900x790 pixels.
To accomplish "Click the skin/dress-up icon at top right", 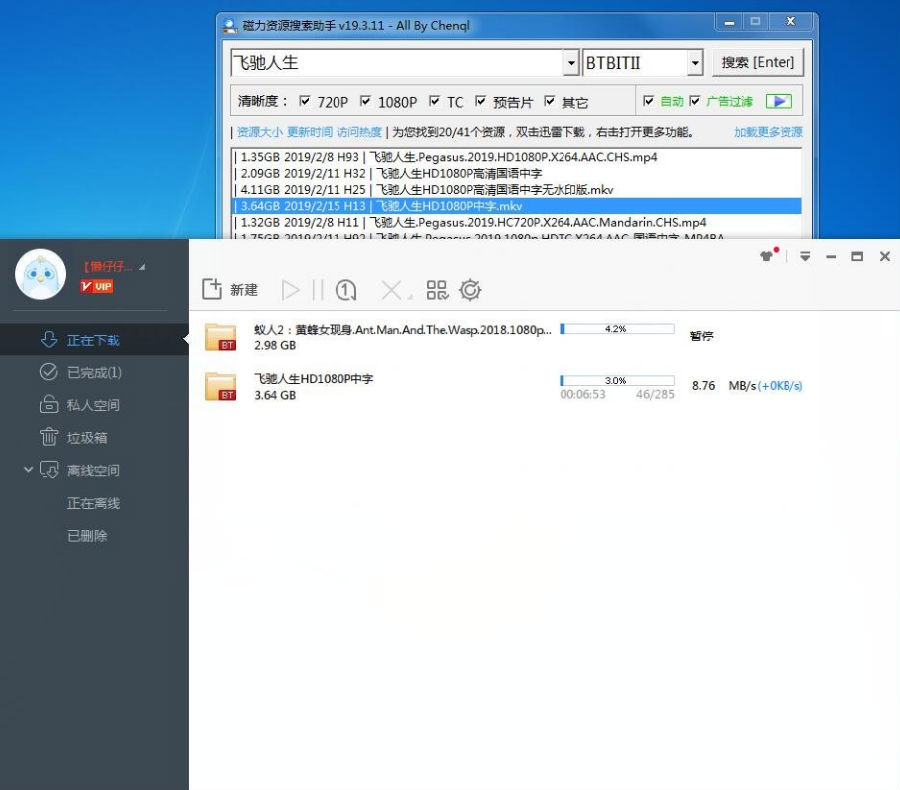I will [766, 257].
